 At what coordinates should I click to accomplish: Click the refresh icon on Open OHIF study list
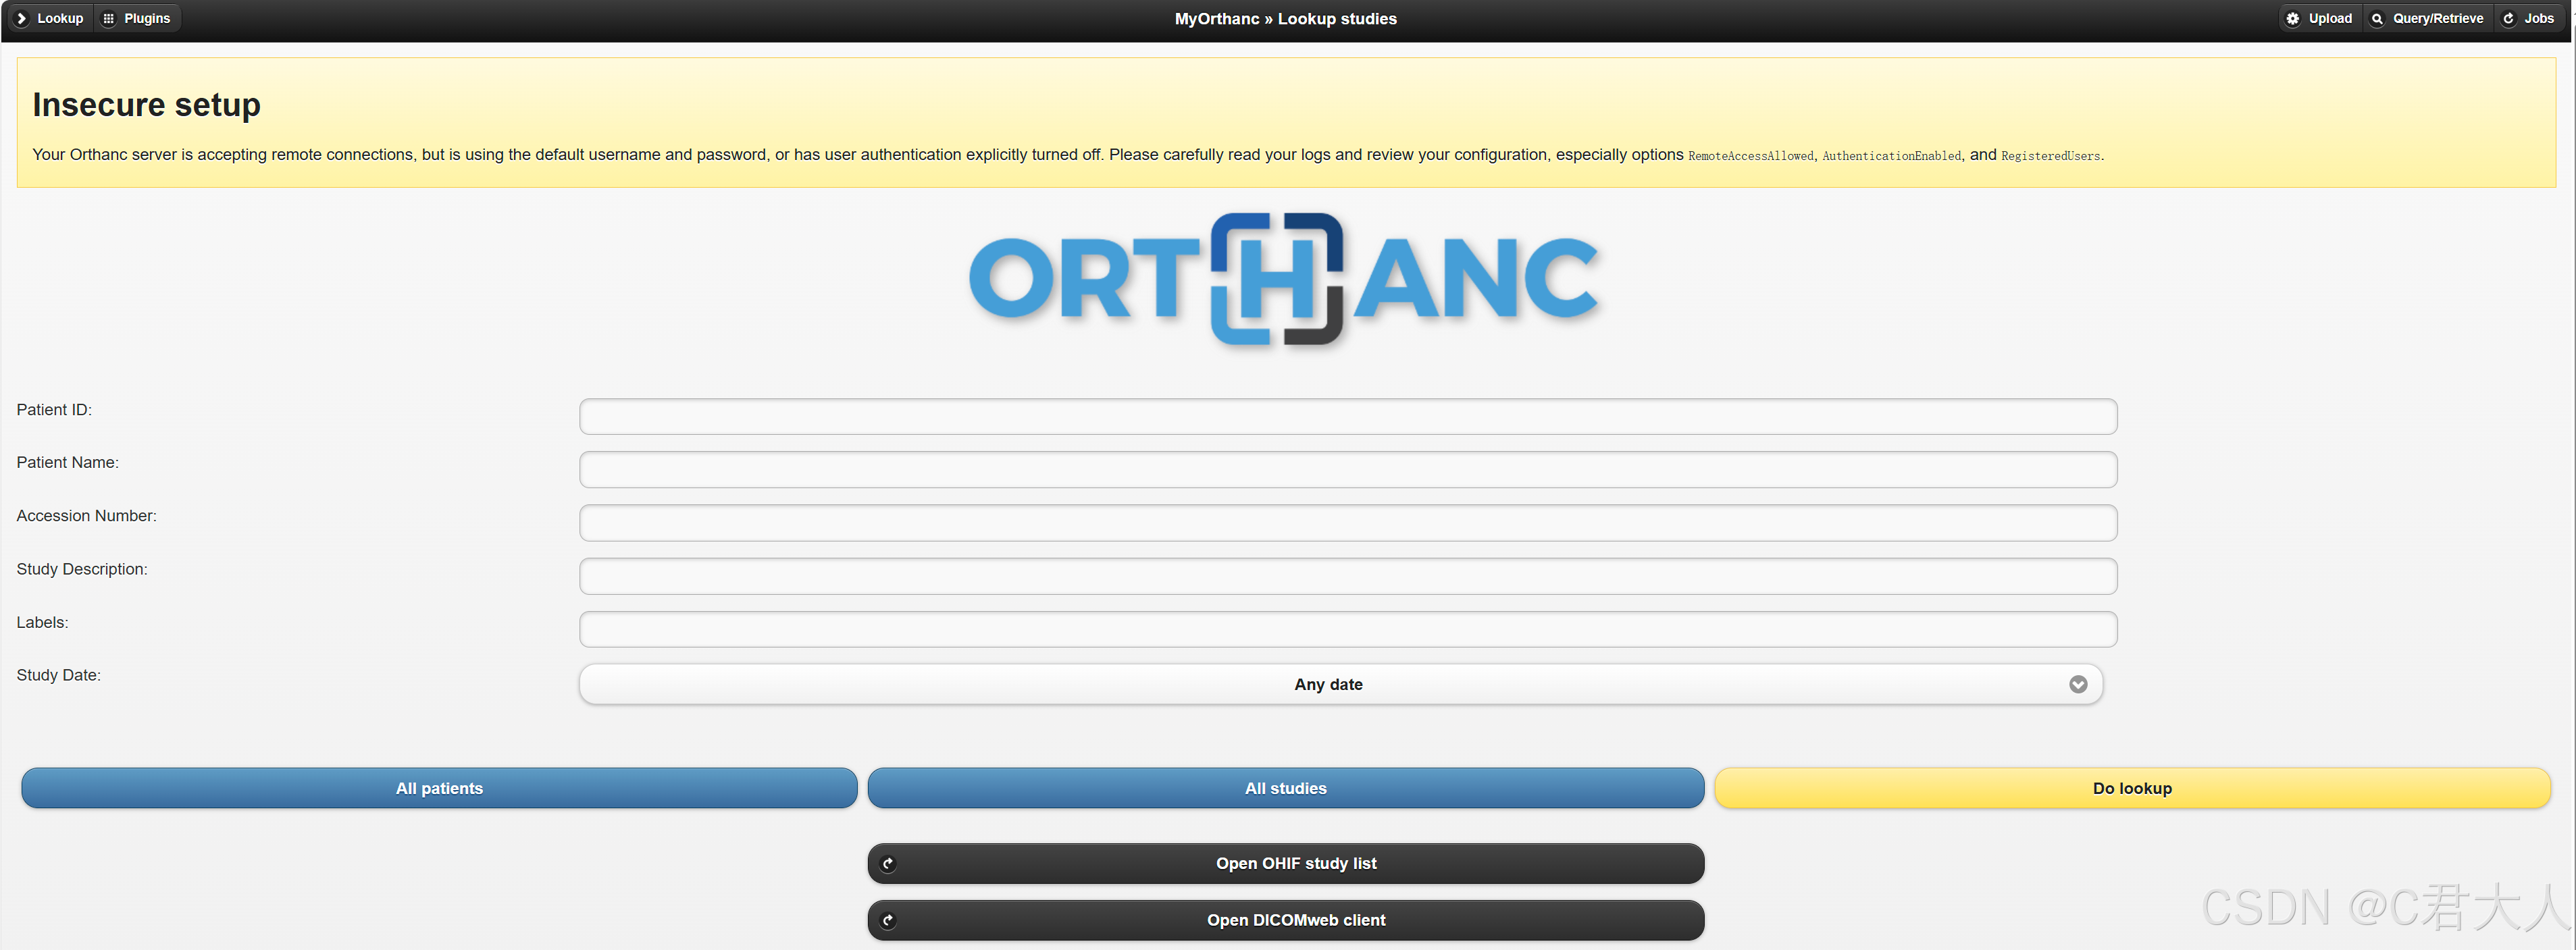(x=888, y=863)
